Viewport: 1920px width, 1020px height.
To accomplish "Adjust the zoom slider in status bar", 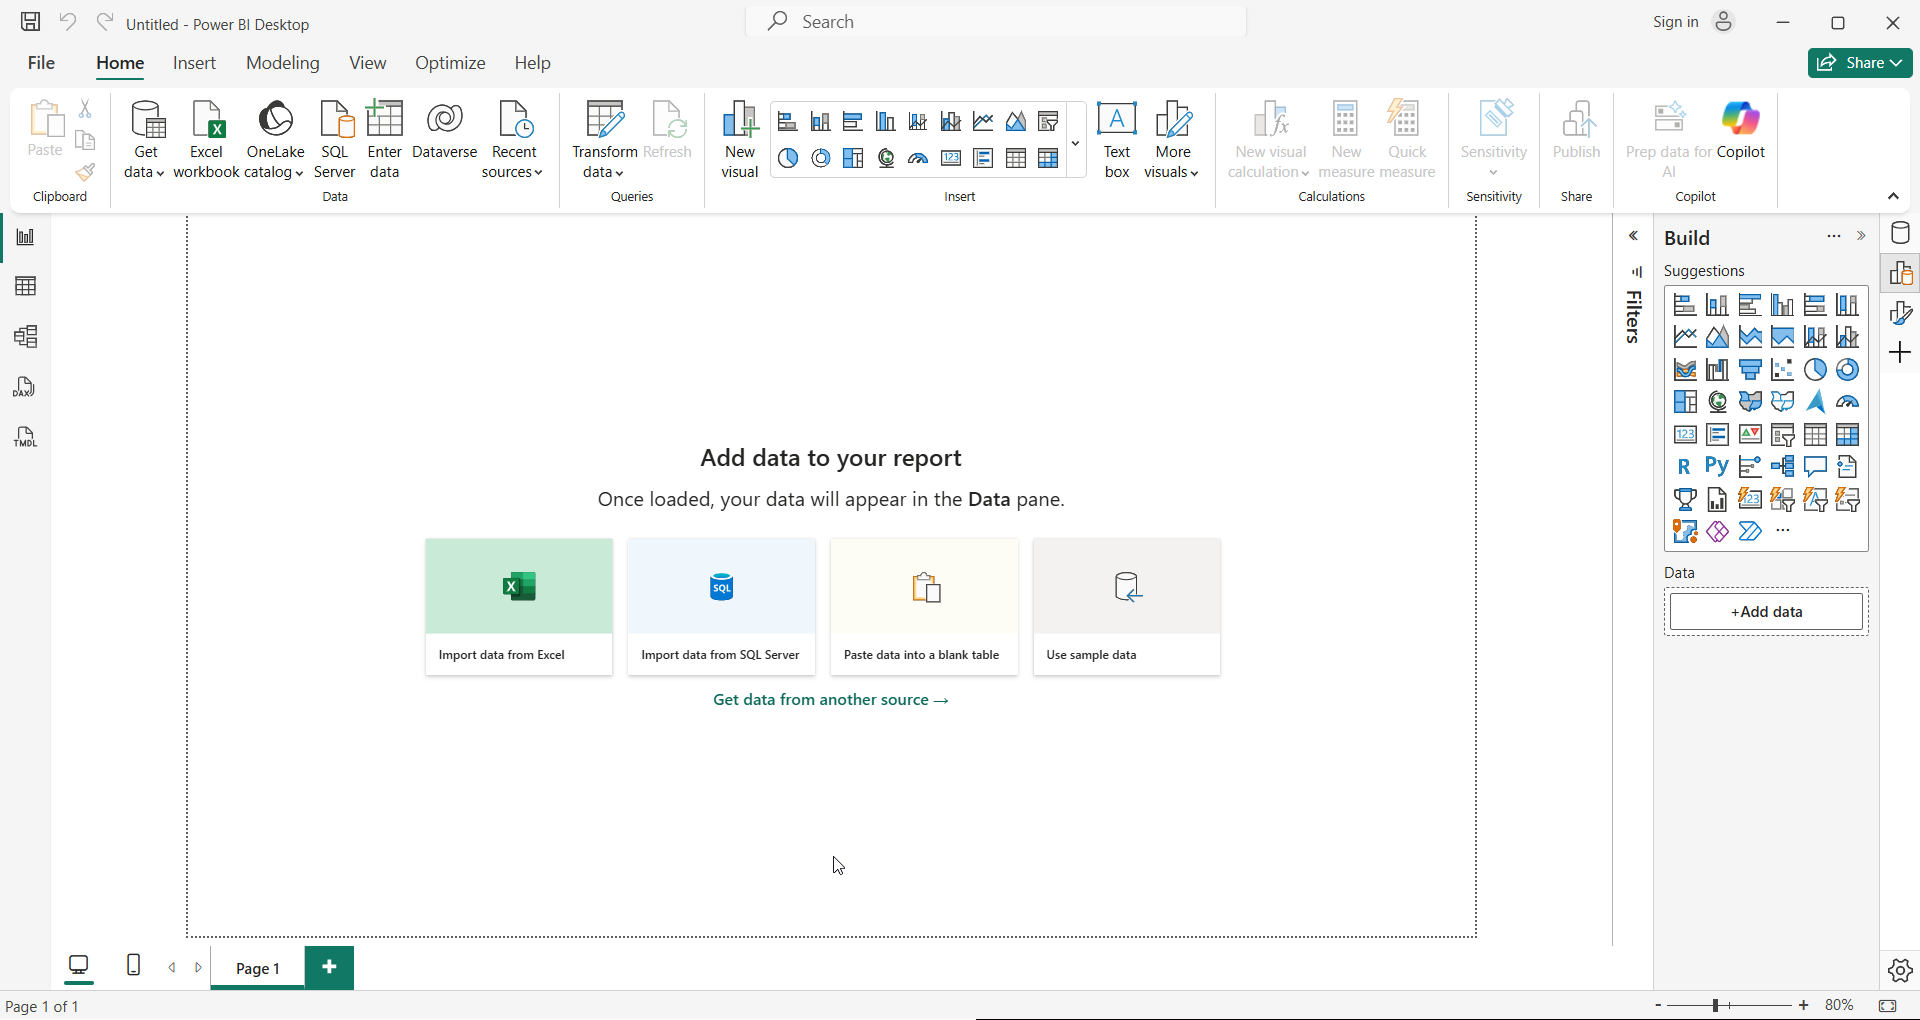I will tap(1716, 1006).
